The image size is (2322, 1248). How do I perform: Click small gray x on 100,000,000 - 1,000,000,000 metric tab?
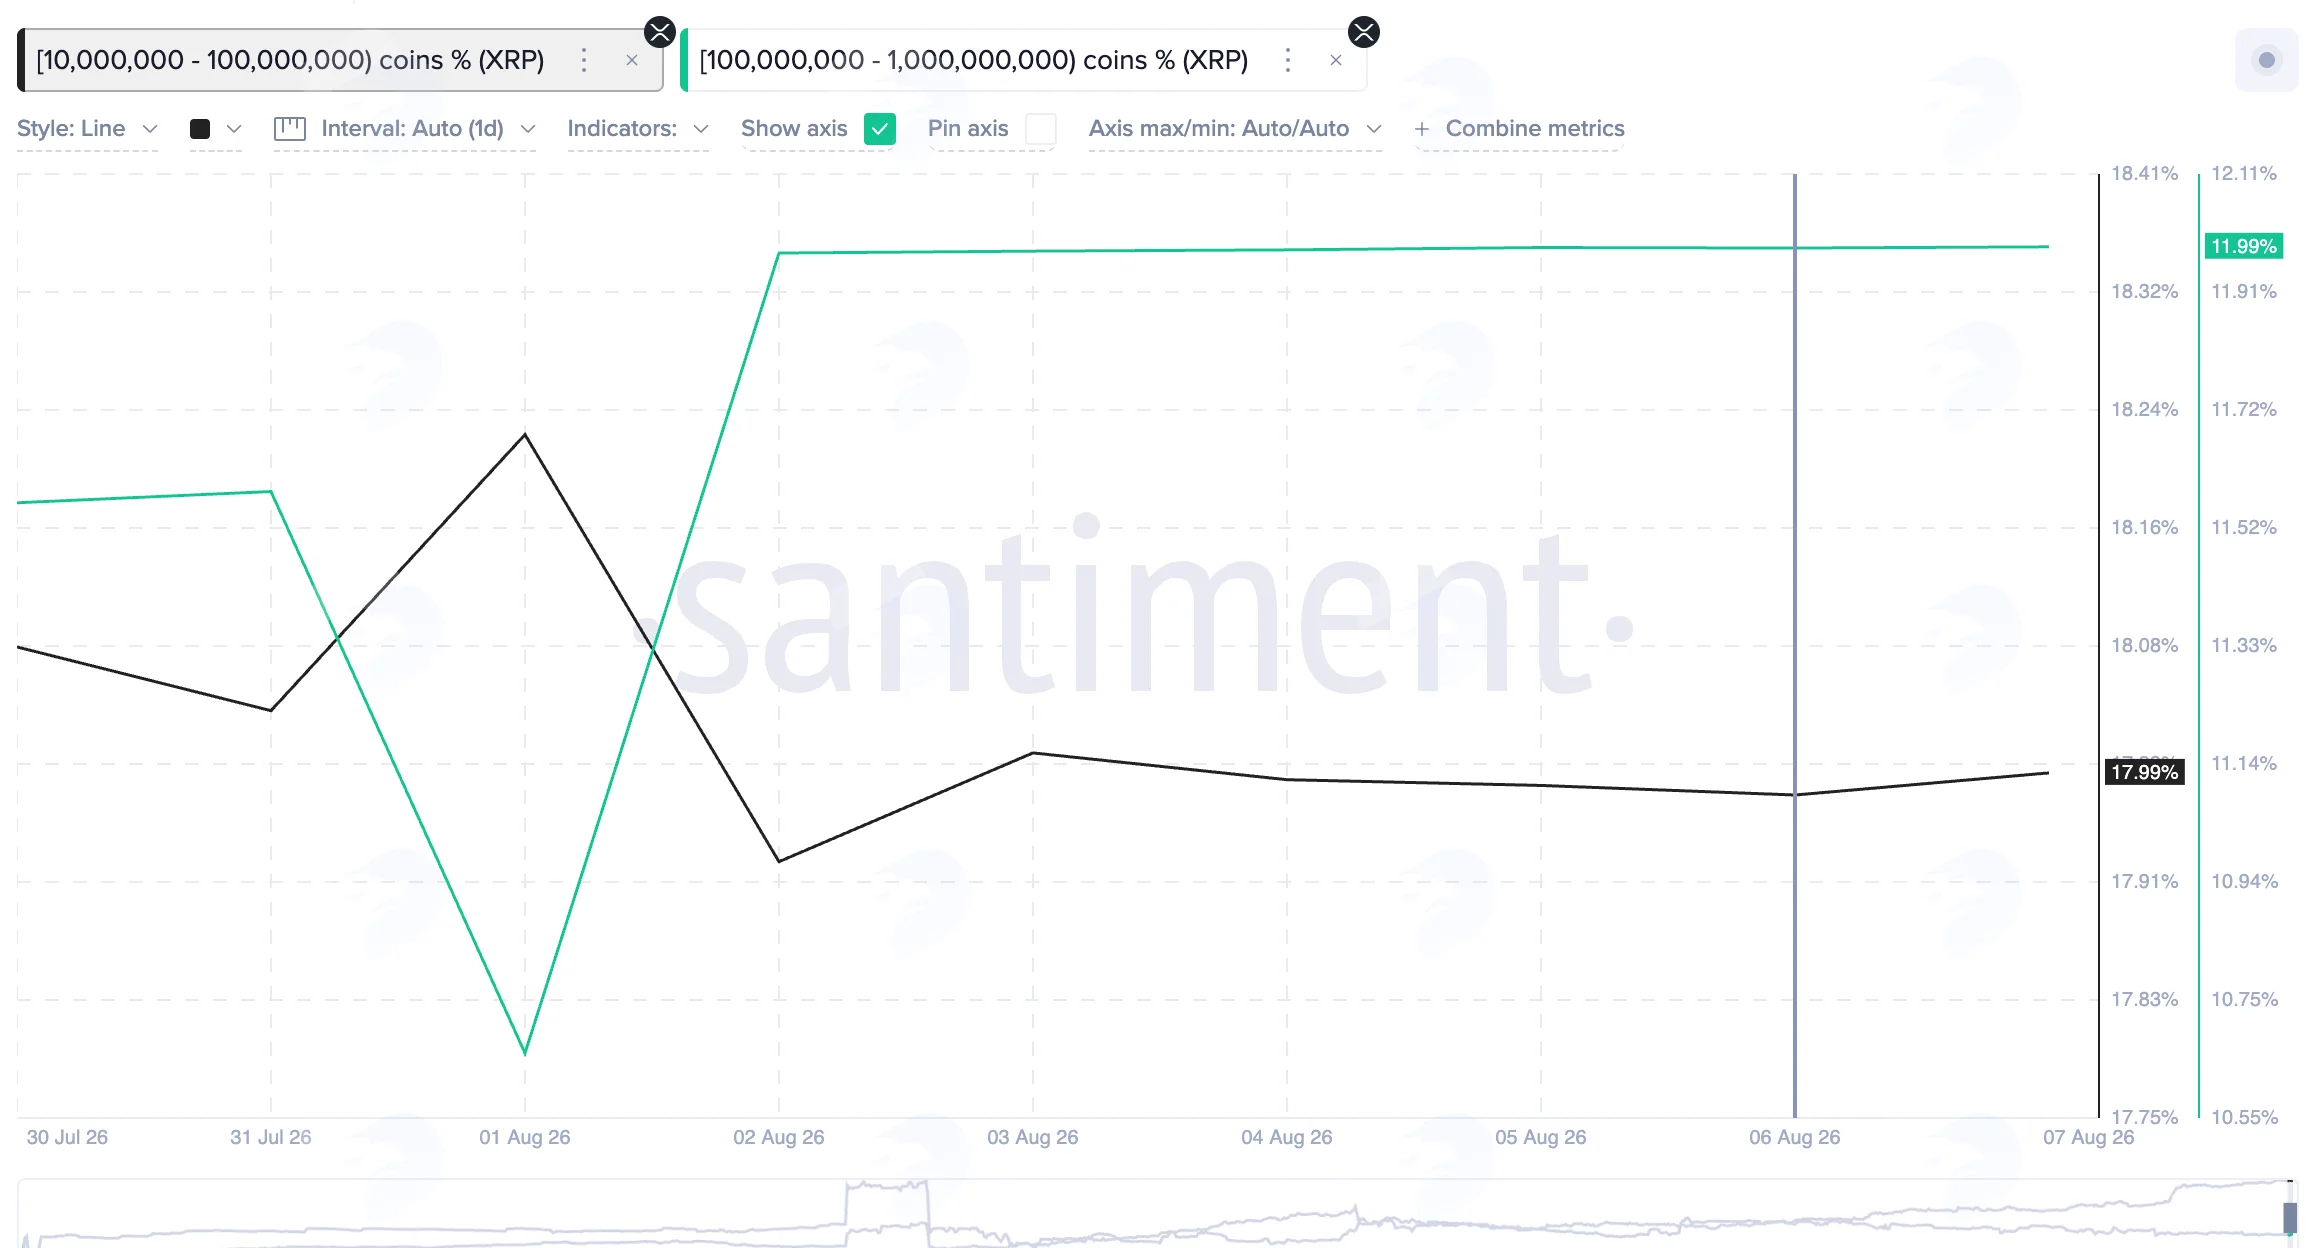1336,60
